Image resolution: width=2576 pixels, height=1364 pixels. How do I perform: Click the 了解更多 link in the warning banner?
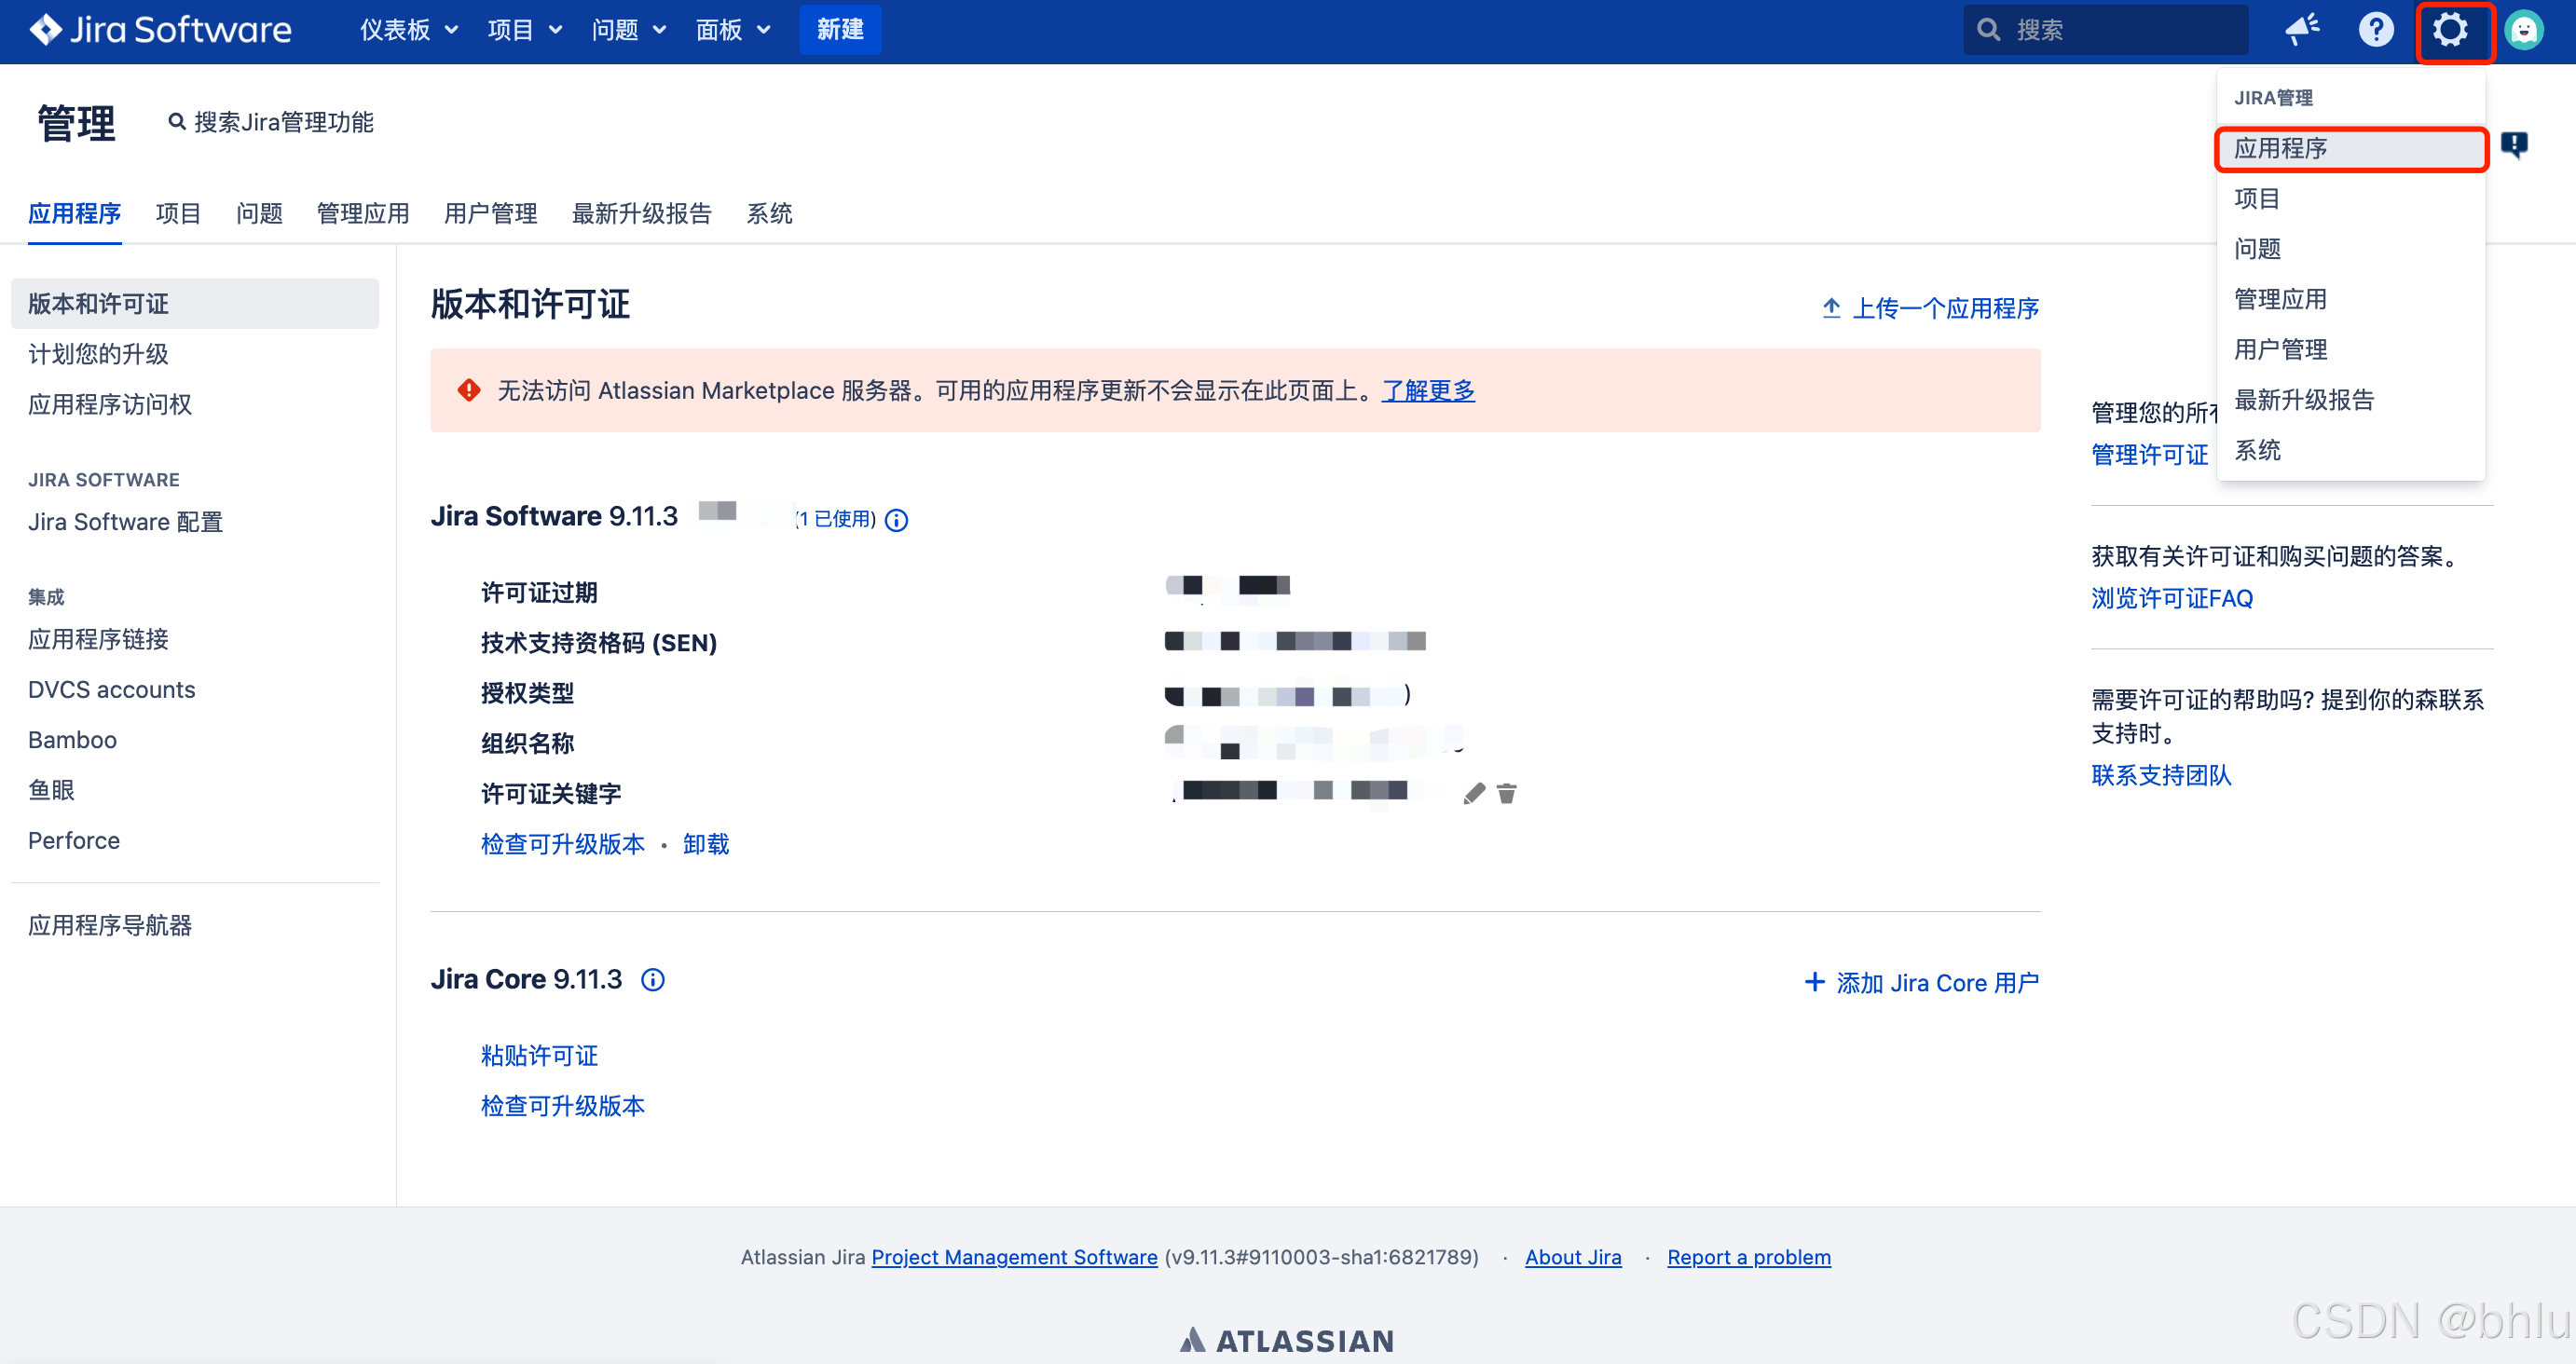[x=1429, y=390]
